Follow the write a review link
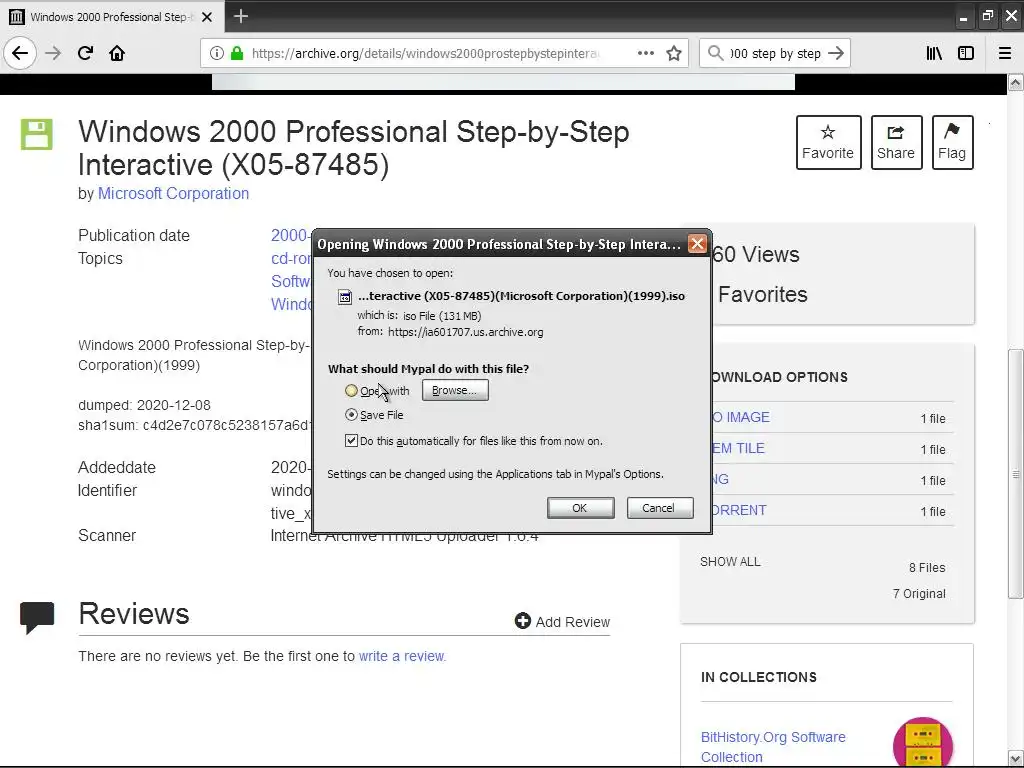This screenshot has width=1024, height=768. (x=402, y=656)
